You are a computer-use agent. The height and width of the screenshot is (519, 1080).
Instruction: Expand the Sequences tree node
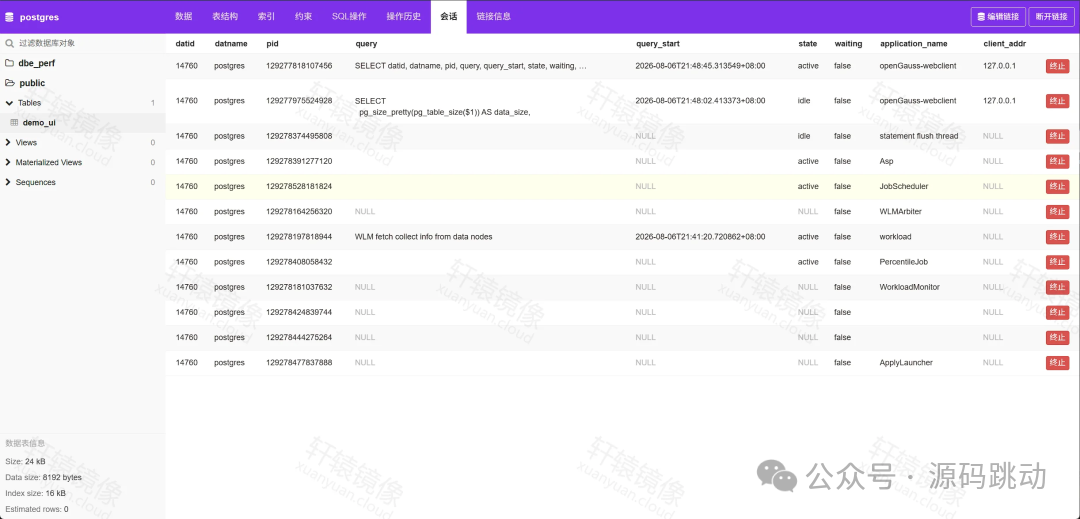click(x=9, y=182)
